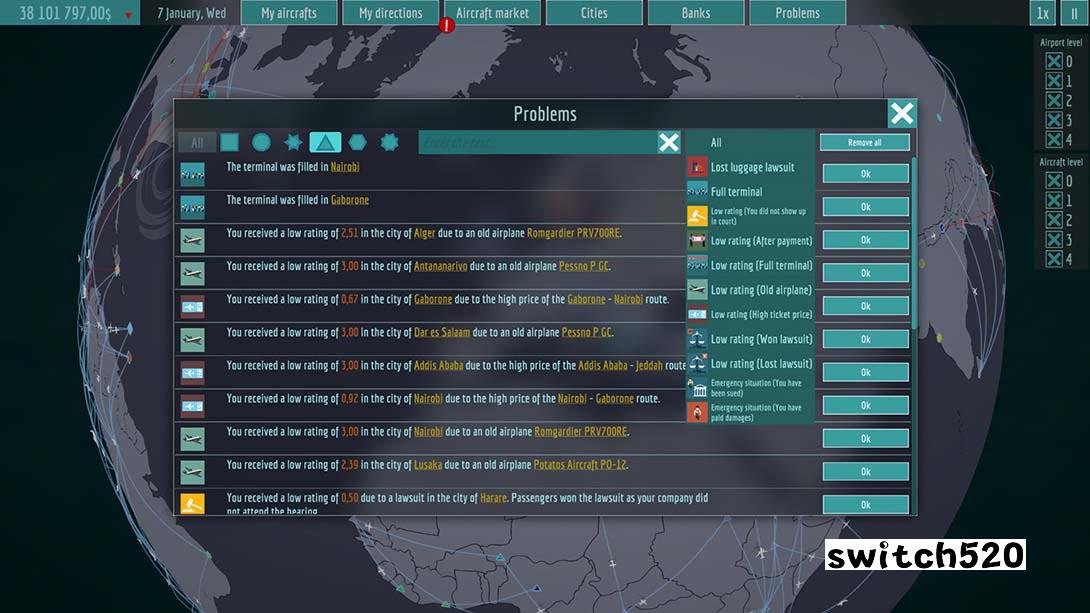Open the Antananarivo city link
Image resolution: width=1090 pixels, height=613 pixels.
tap(441, 266)
